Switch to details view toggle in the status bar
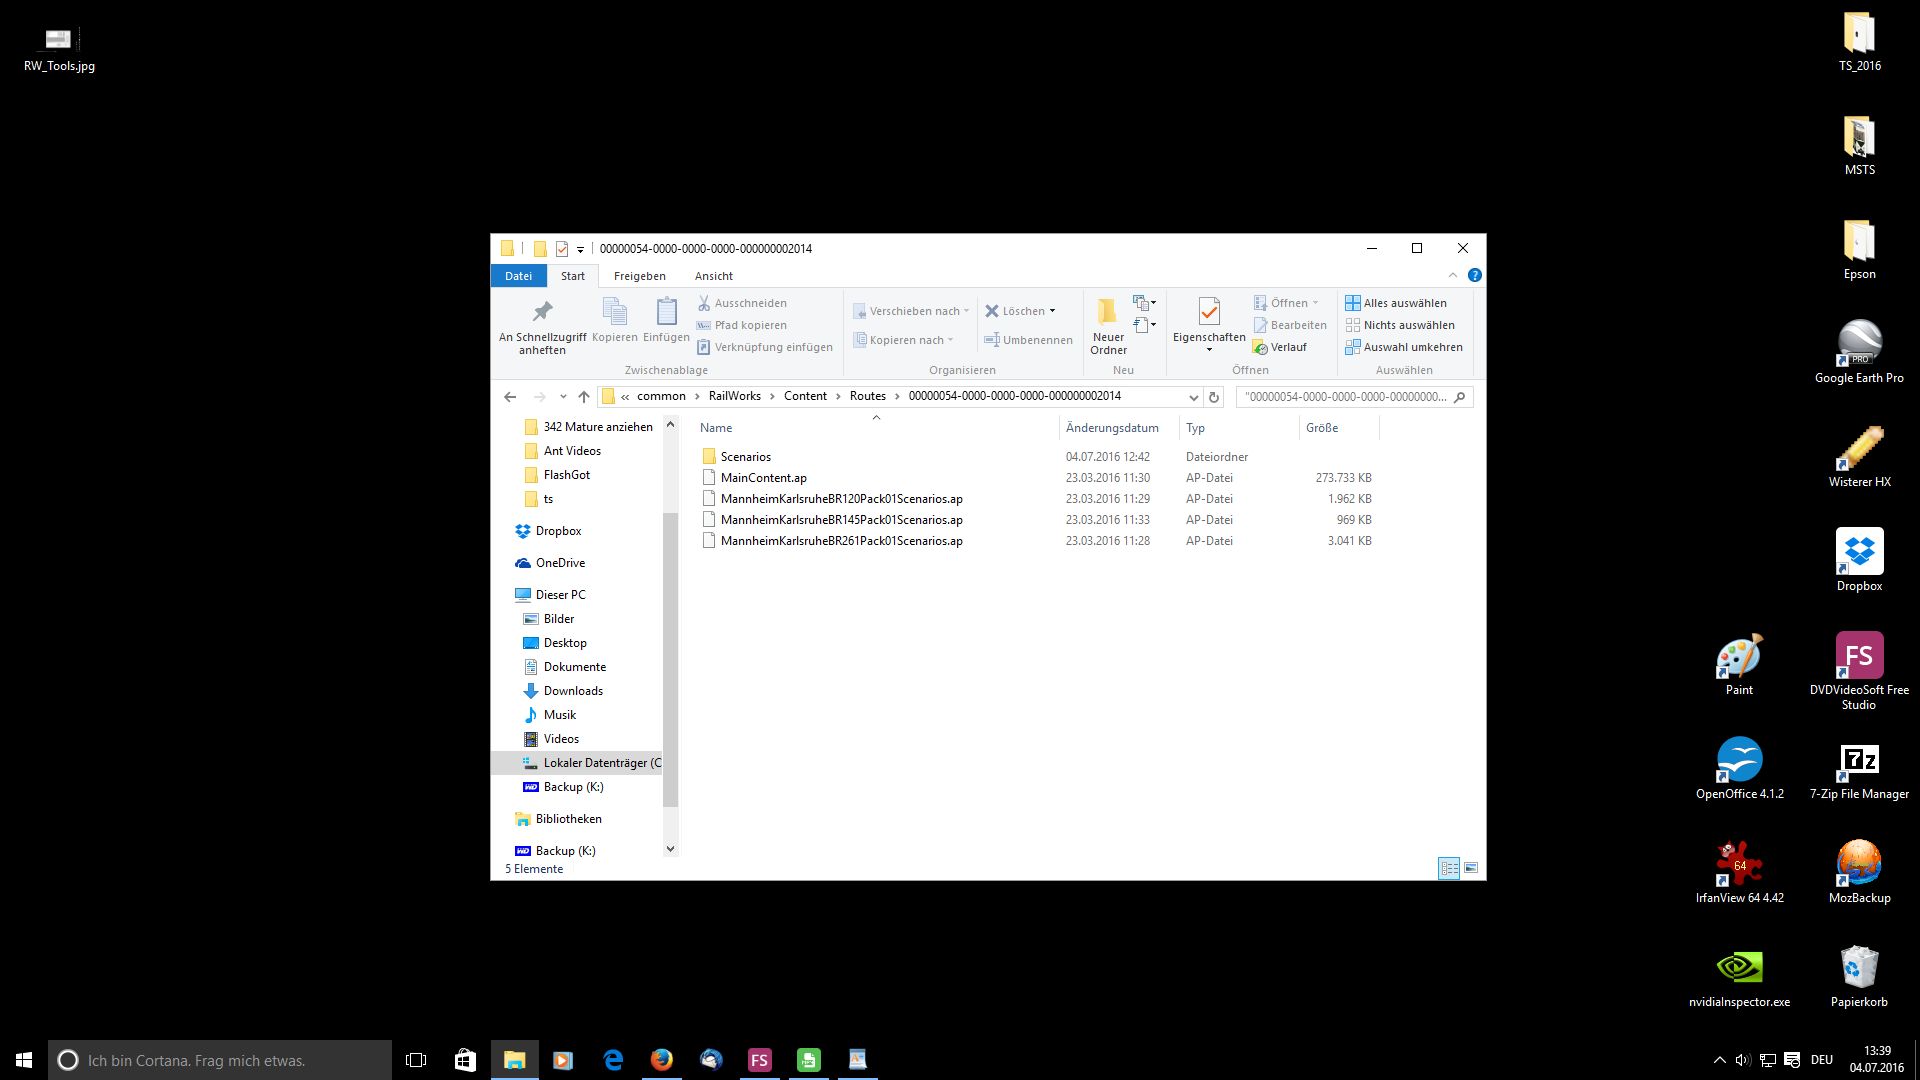The width and height of the screenshot is (1920, 1080). 1449,868
